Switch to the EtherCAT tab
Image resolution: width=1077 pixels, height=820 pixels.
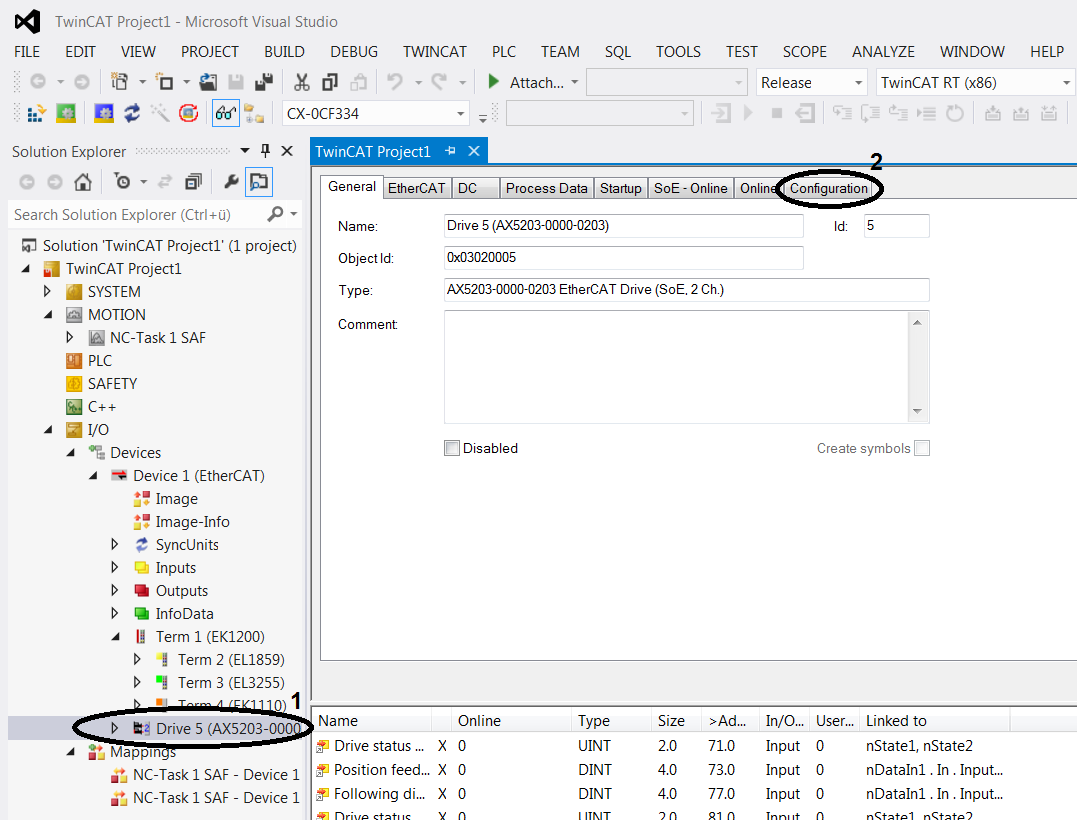point(416,188)
